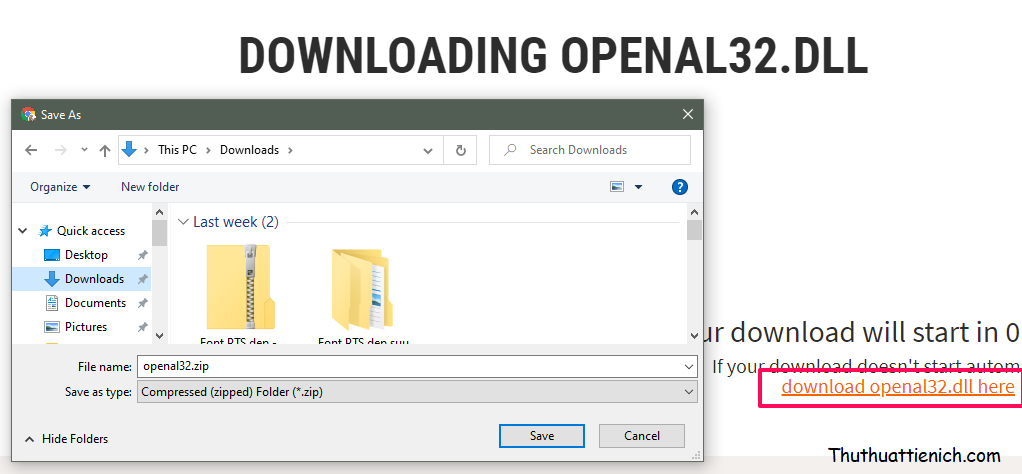Click the navigation pane scroll up arrow
Screen dimensions: 1022x474
pos(160,211)
